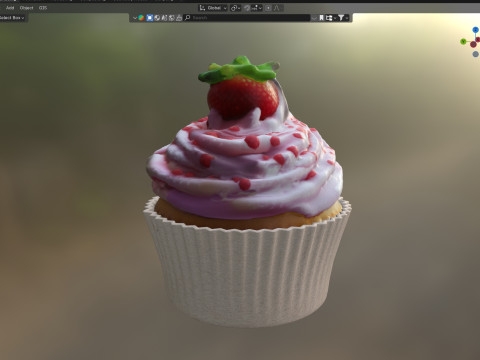Click the green Y axis on the gizmo
The image size is (480, 360).
pyautogui.click(x=463, y=41)
